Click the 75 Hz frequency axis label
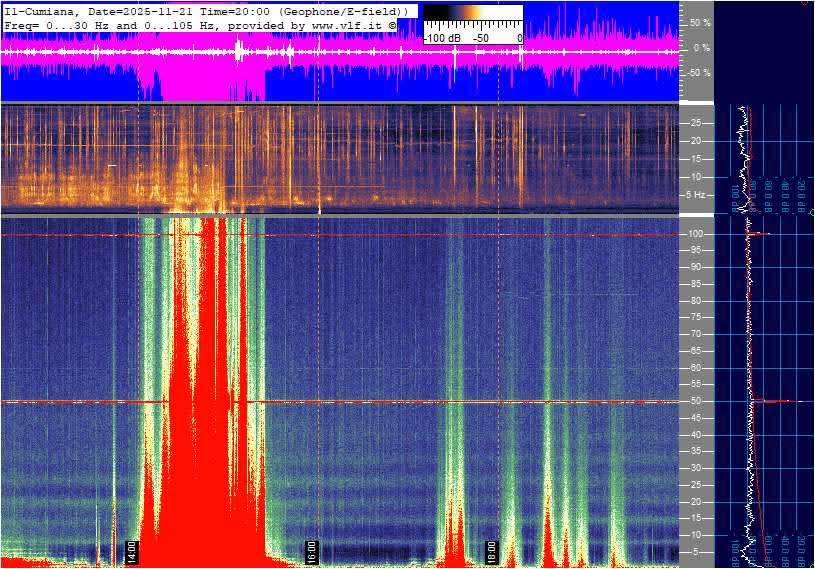 698,318
